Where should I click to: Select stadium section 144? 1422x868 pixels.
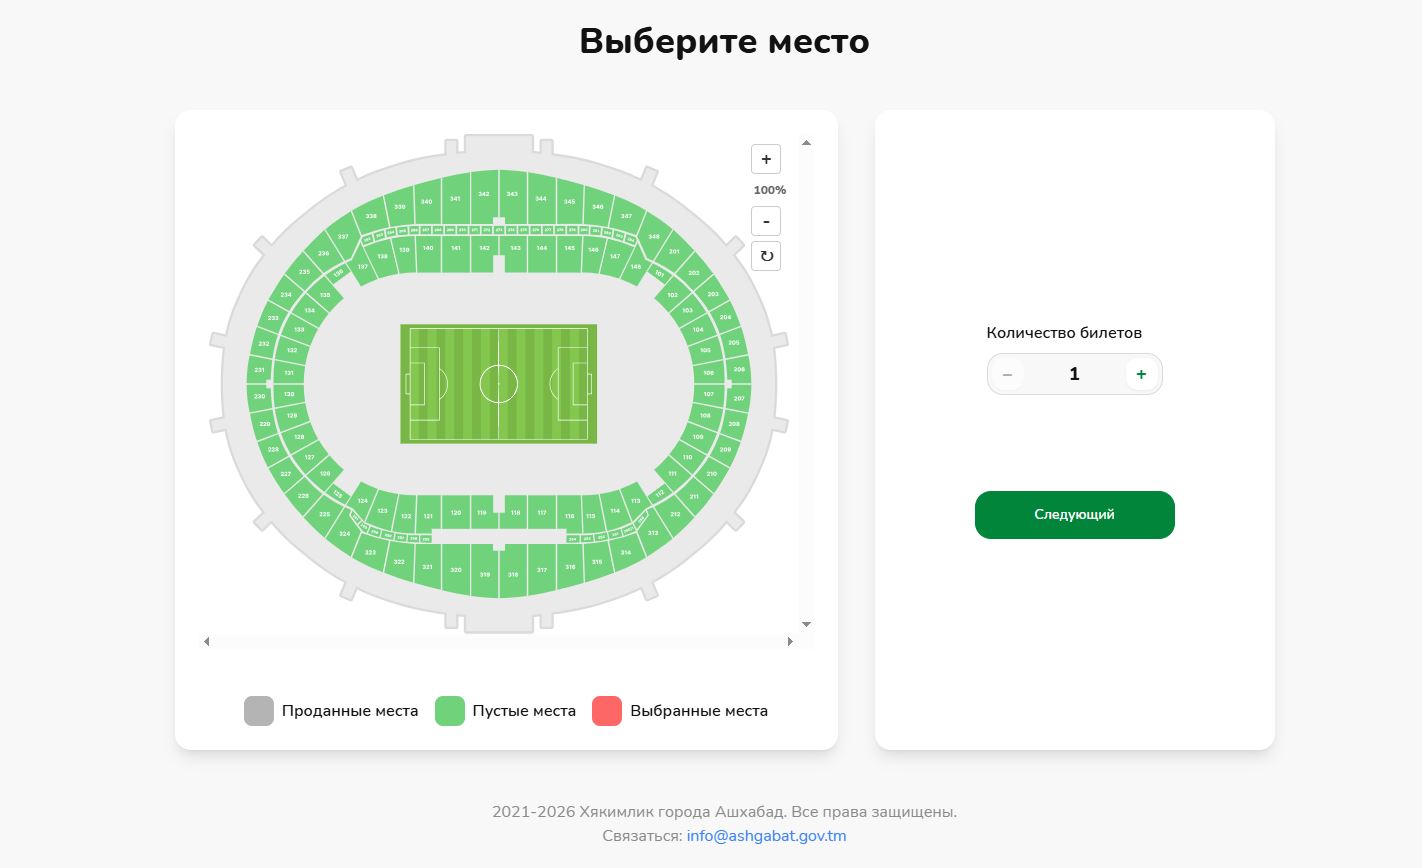tap(541, 248)
